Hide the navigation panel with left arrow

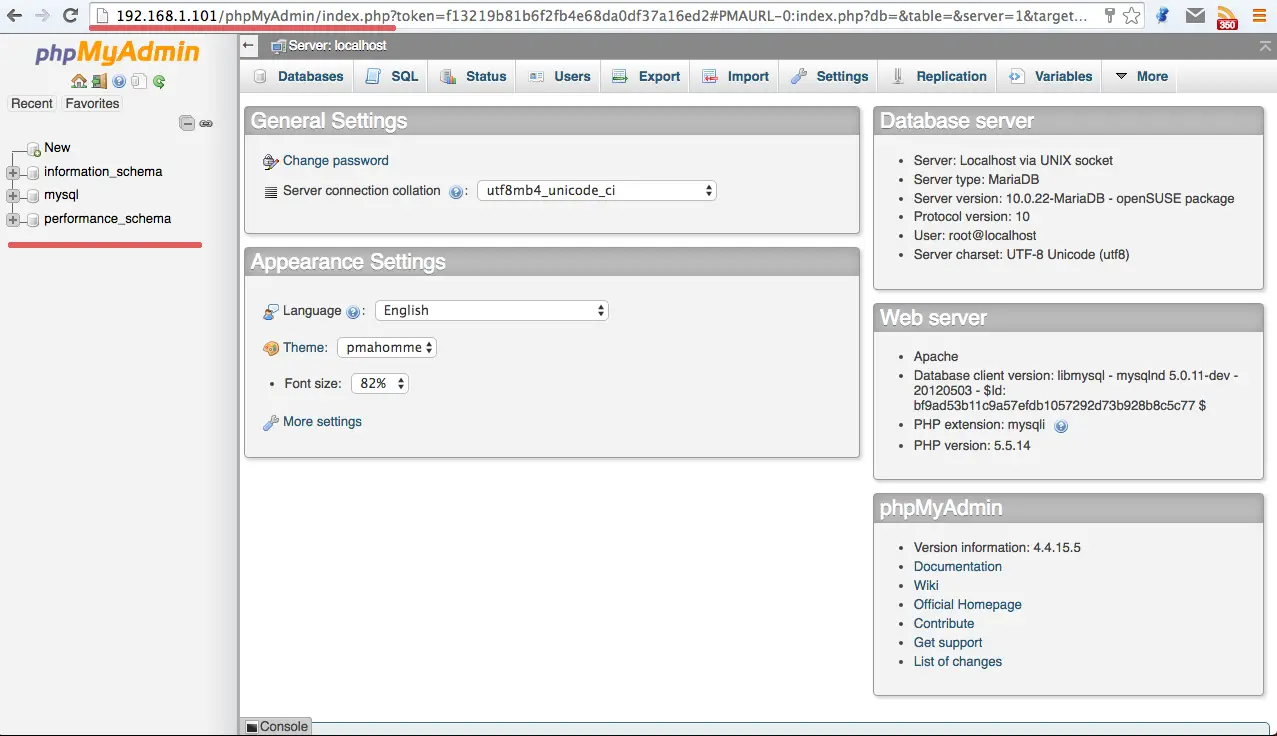tap(249, 45)
